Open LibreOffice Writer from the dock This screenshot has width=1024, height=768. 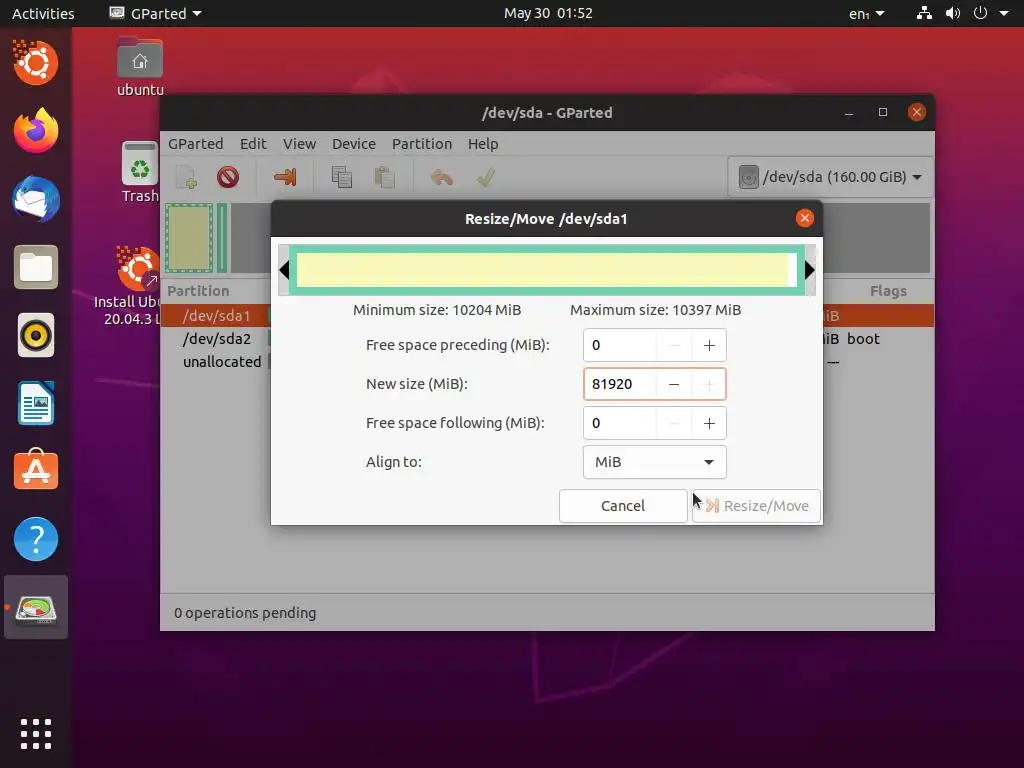pos(36,403)
